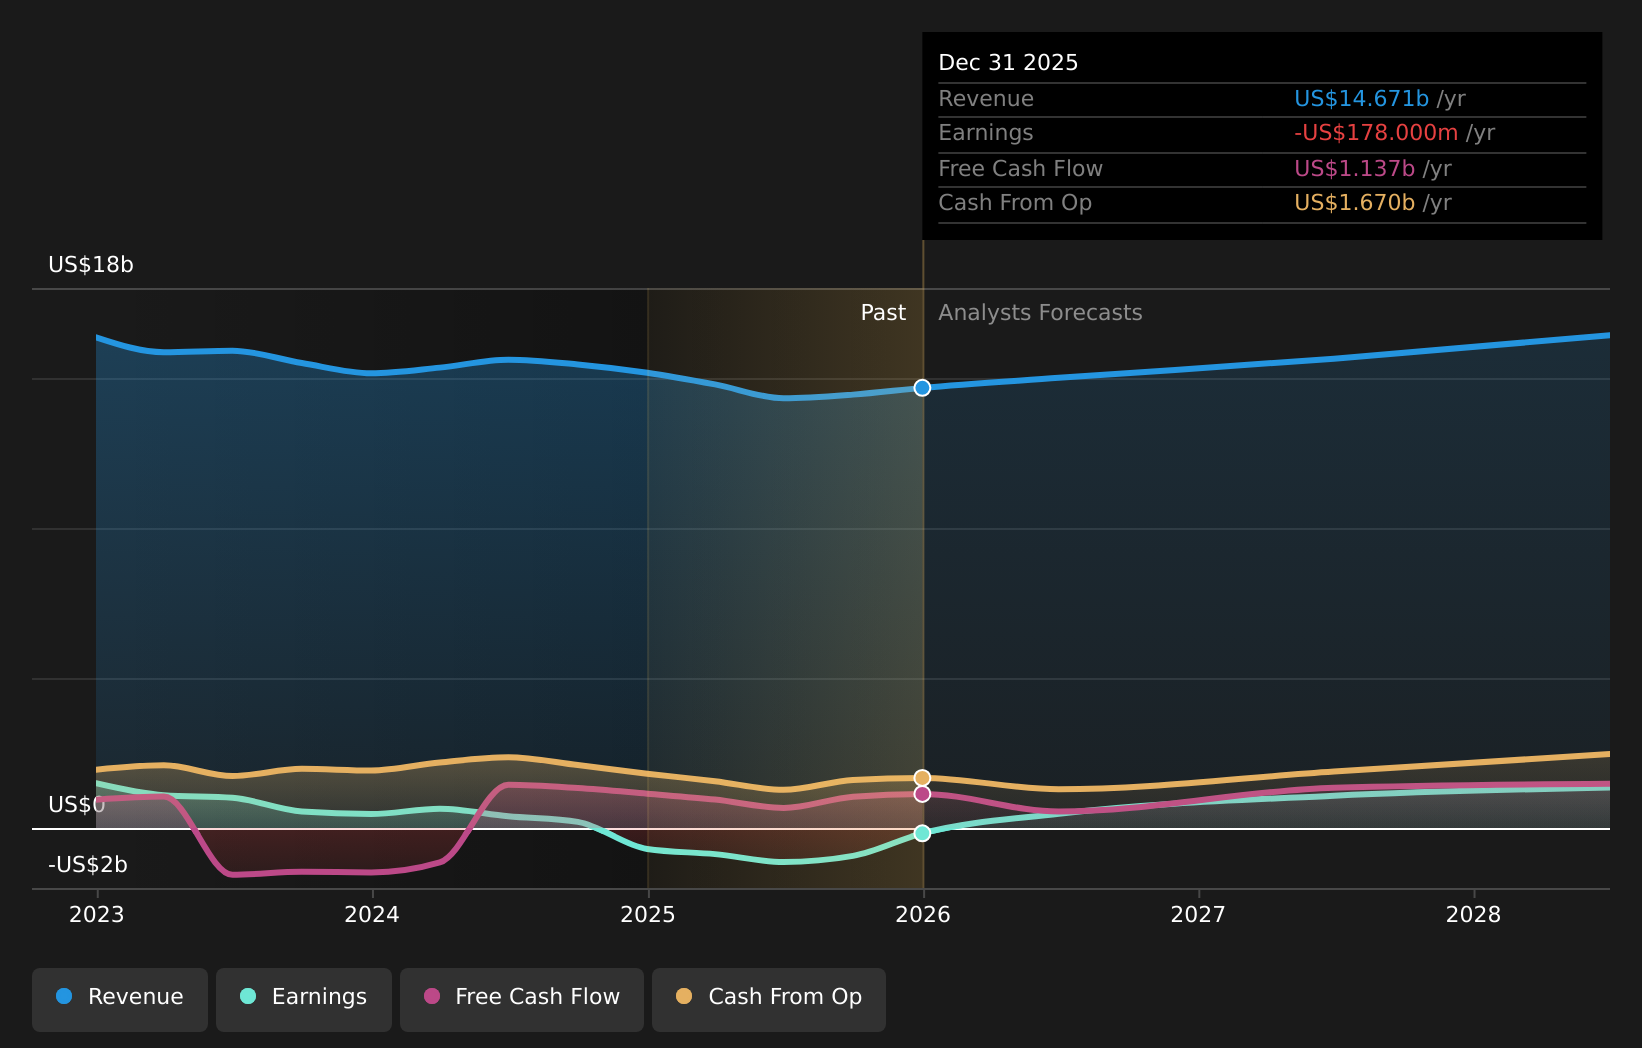Image resolution: width=1642 pixels, height=1048 pixels.
Task: Select the teal Earnings legend dot
Action: [x=247, y=997]
